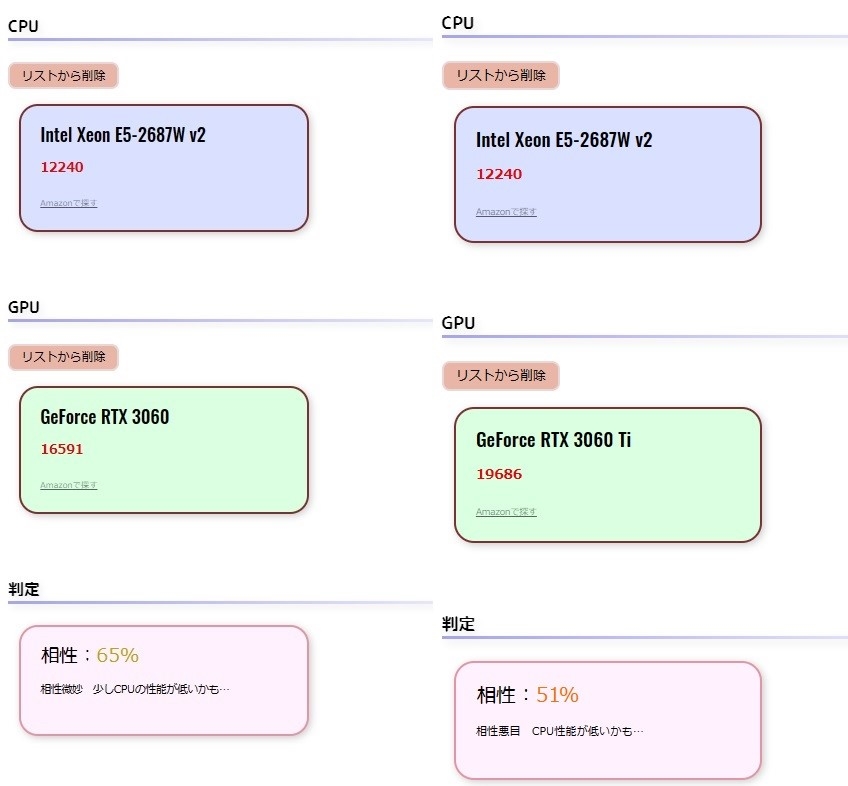Select the 19686 GPU score
This screenshot has height=786, width=848.
pyautogui.click(x=499, y=474)
